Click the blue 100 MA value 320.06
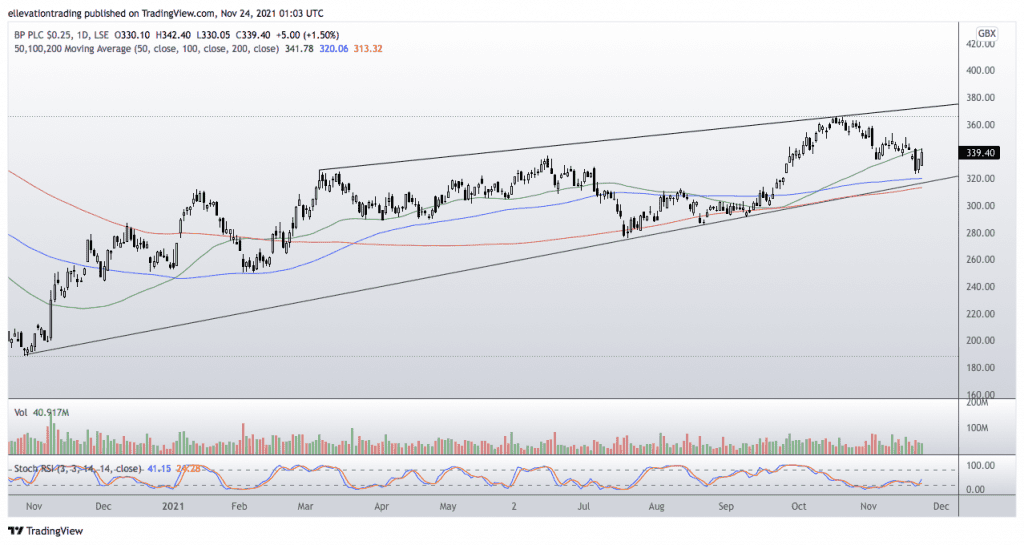This screenshot has width=1024, height=545. point(334,48)
